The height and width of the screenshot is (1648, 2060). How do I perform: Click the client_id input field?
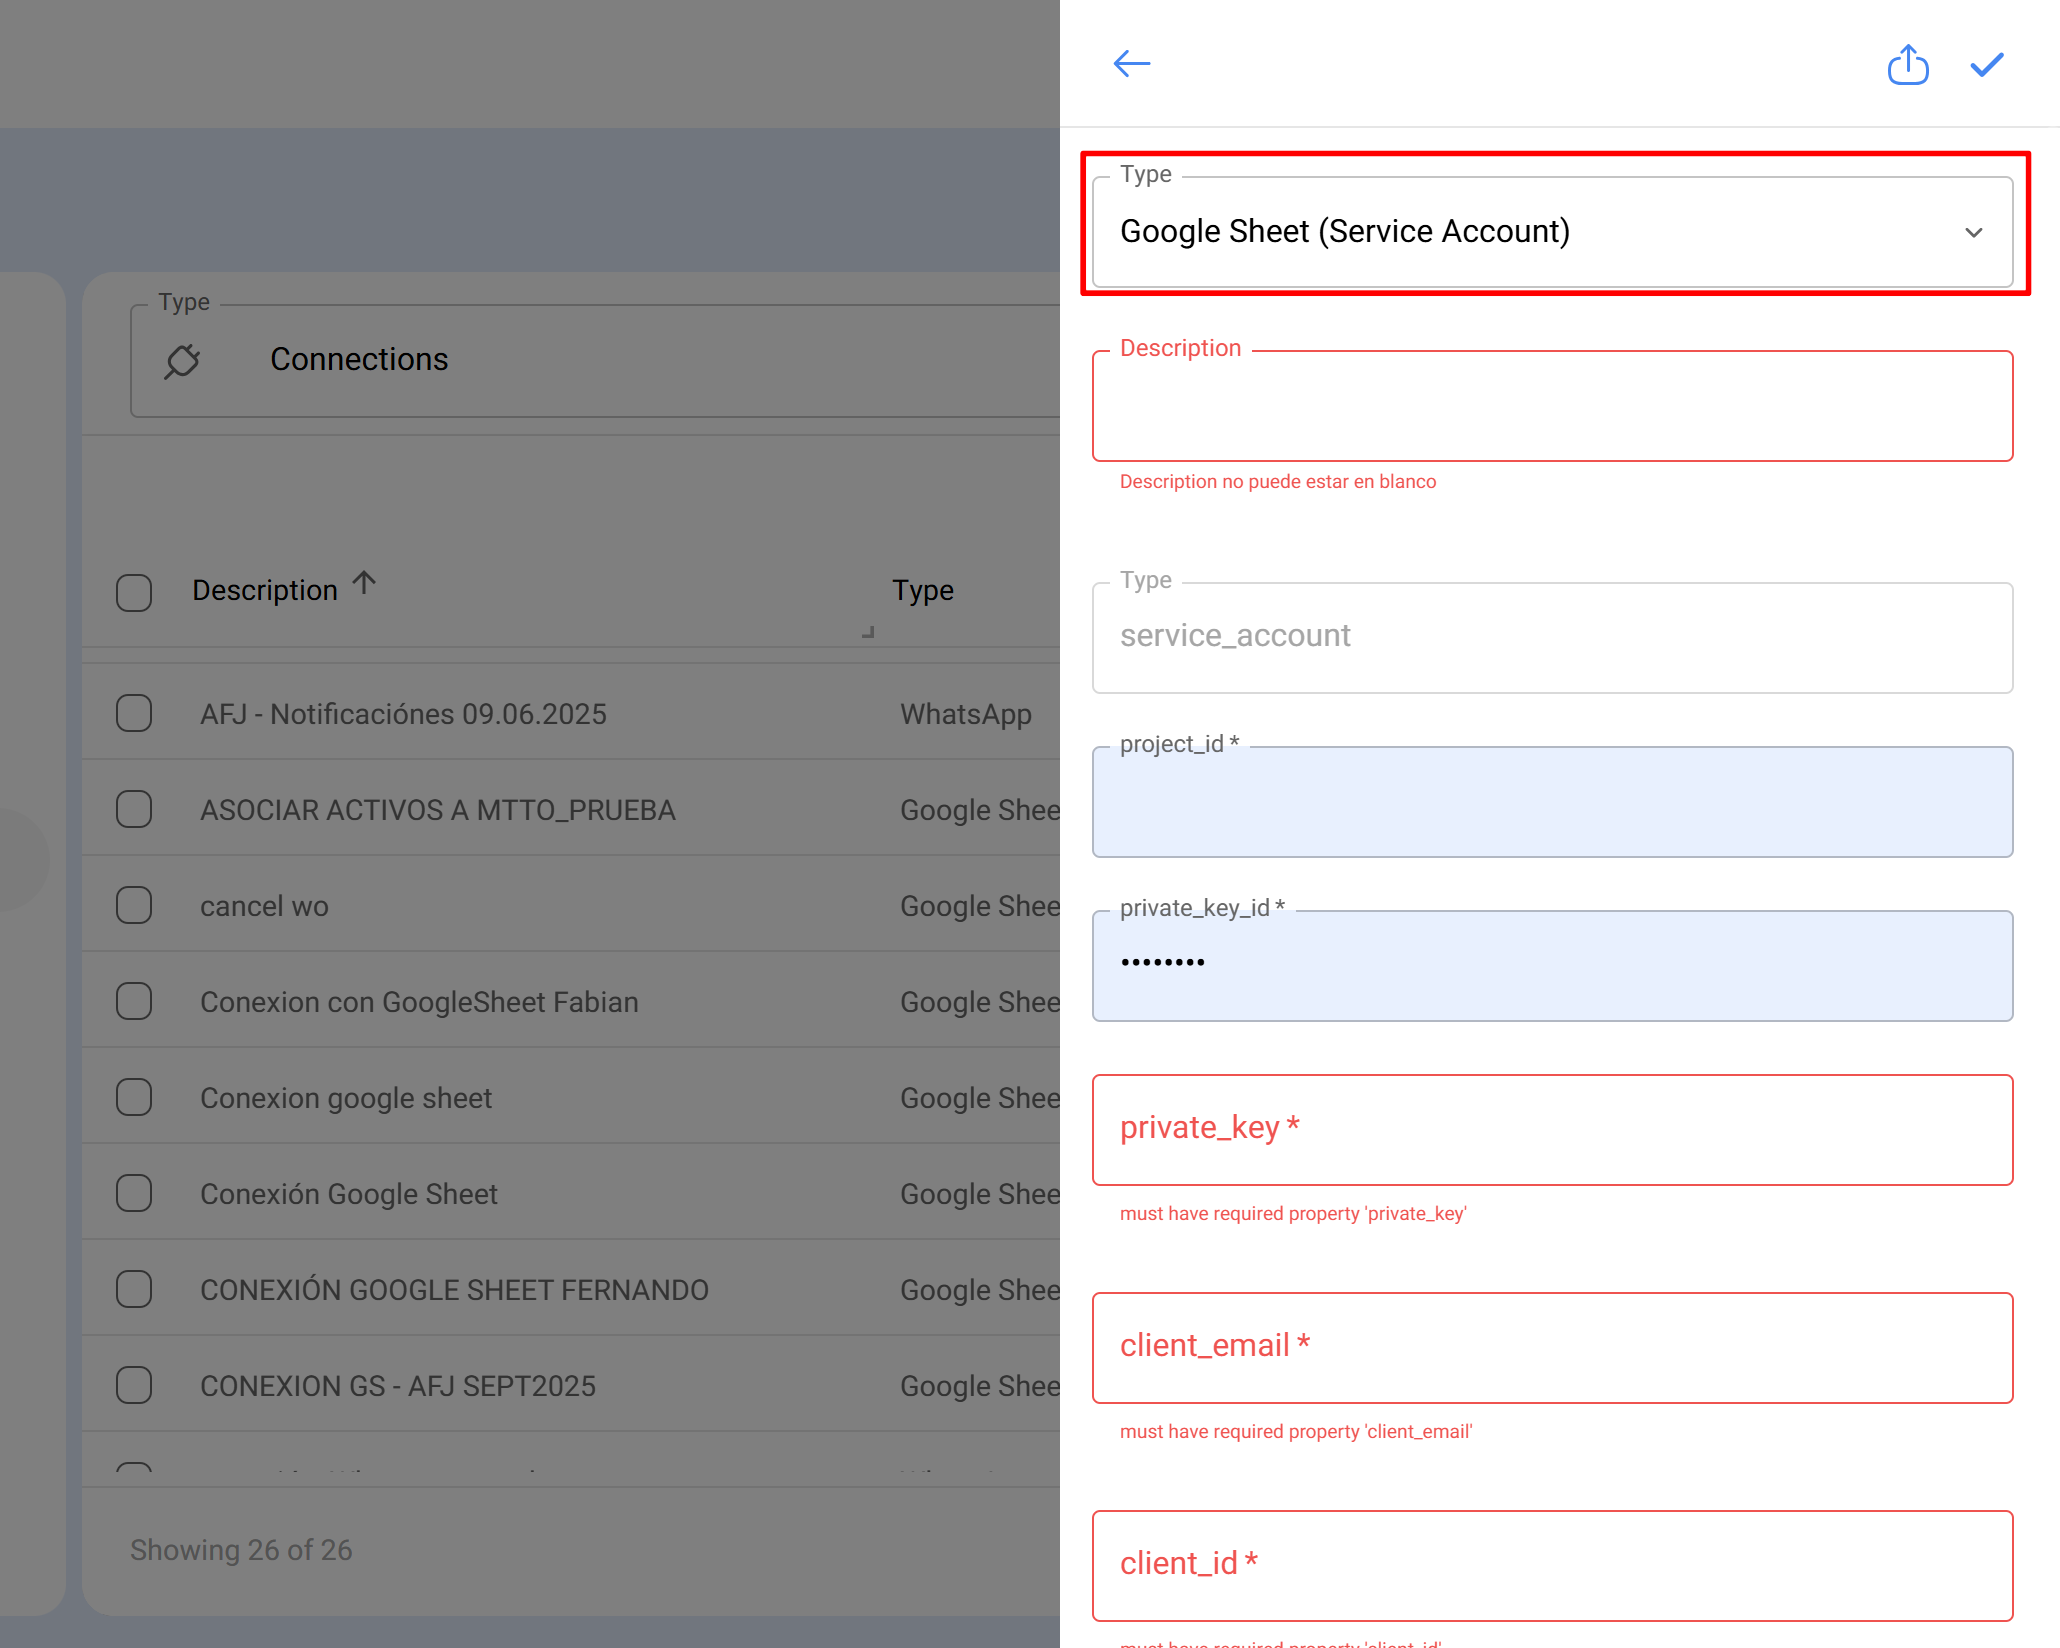click(x=1551, y=1566)
